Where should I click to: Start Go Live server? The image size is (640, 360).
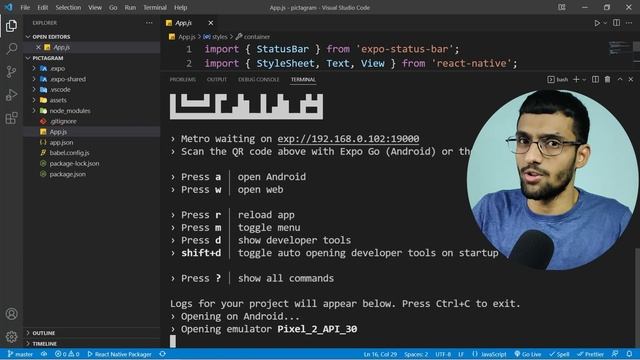tap(527, 354)
